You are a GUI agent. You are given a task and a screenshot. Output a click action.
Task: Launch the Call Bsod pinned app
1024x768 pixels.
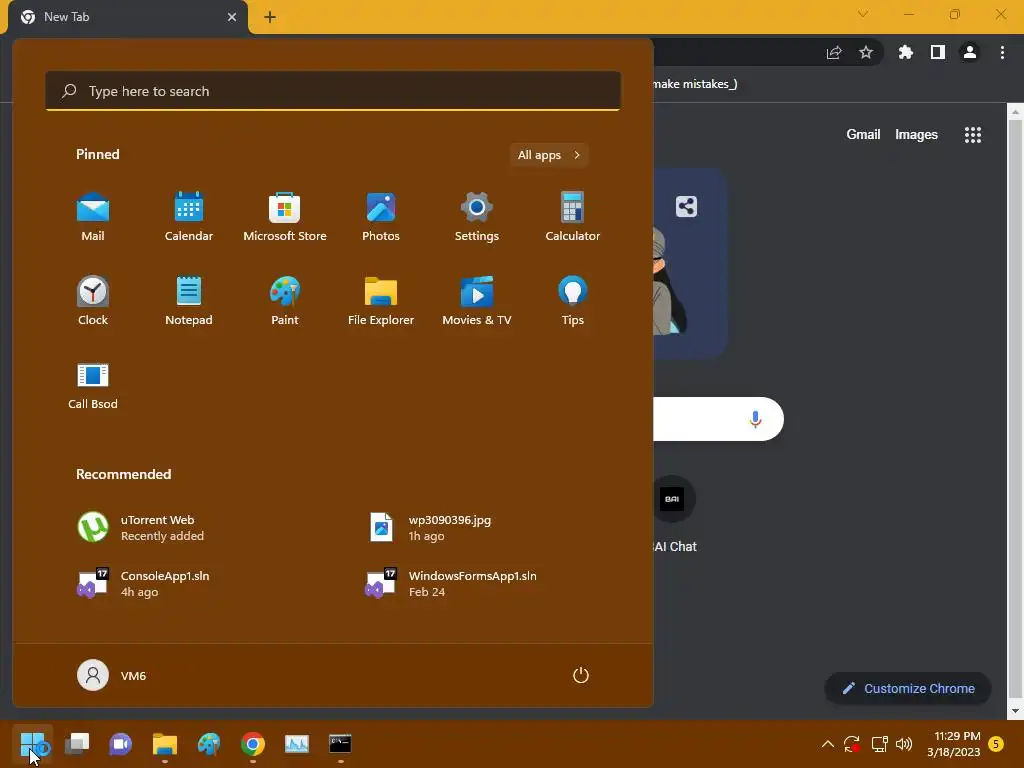click(93, 385)
